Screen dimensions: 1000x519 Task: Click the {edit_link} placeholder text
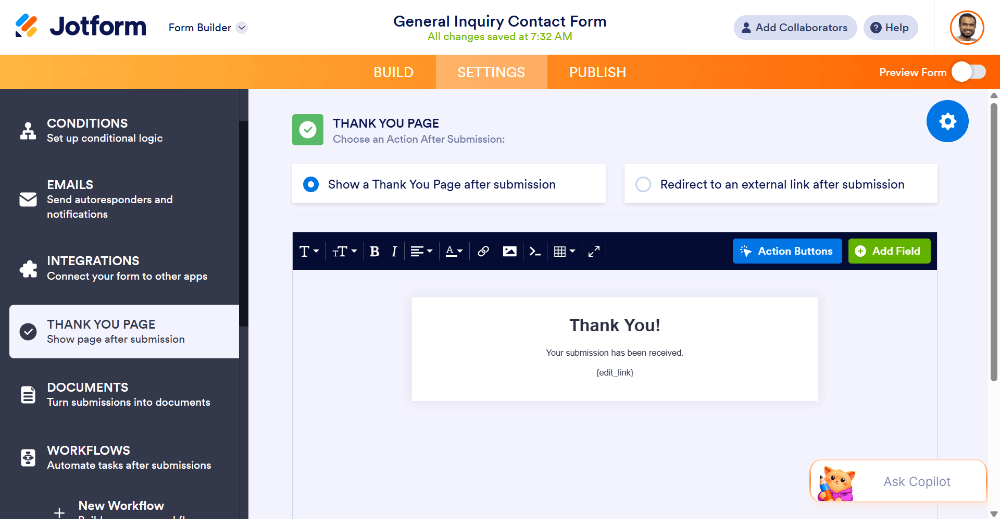click(615, 372)
